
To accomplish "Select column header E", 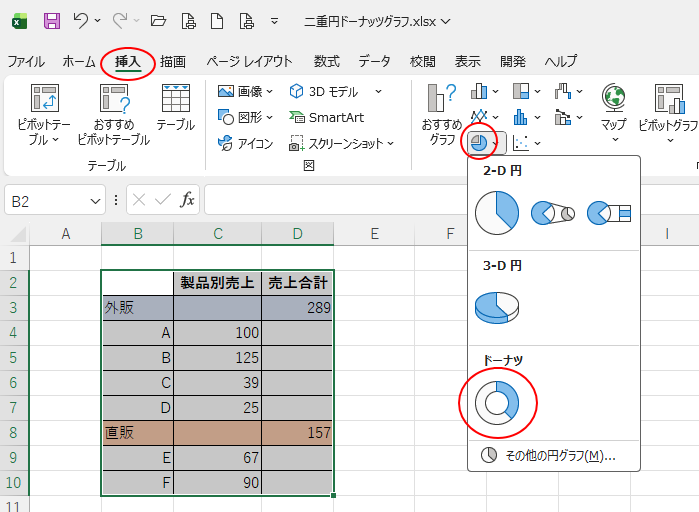I will [374, 233].
